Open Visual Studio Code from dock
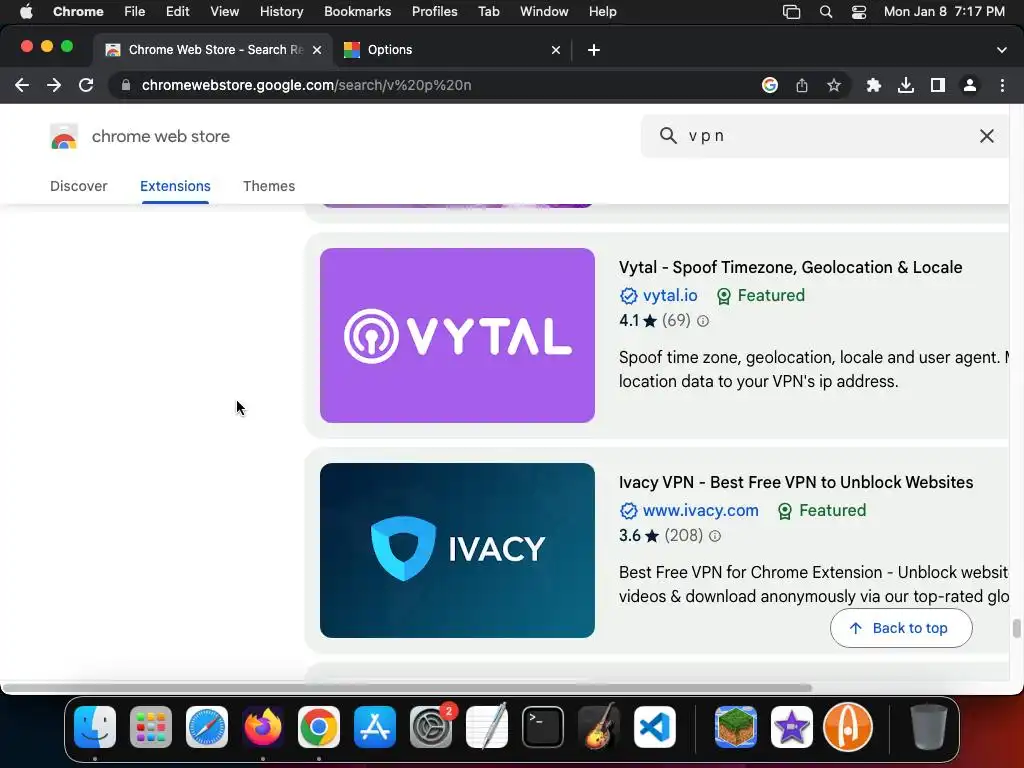1024x768 pixels. (655, 727)
